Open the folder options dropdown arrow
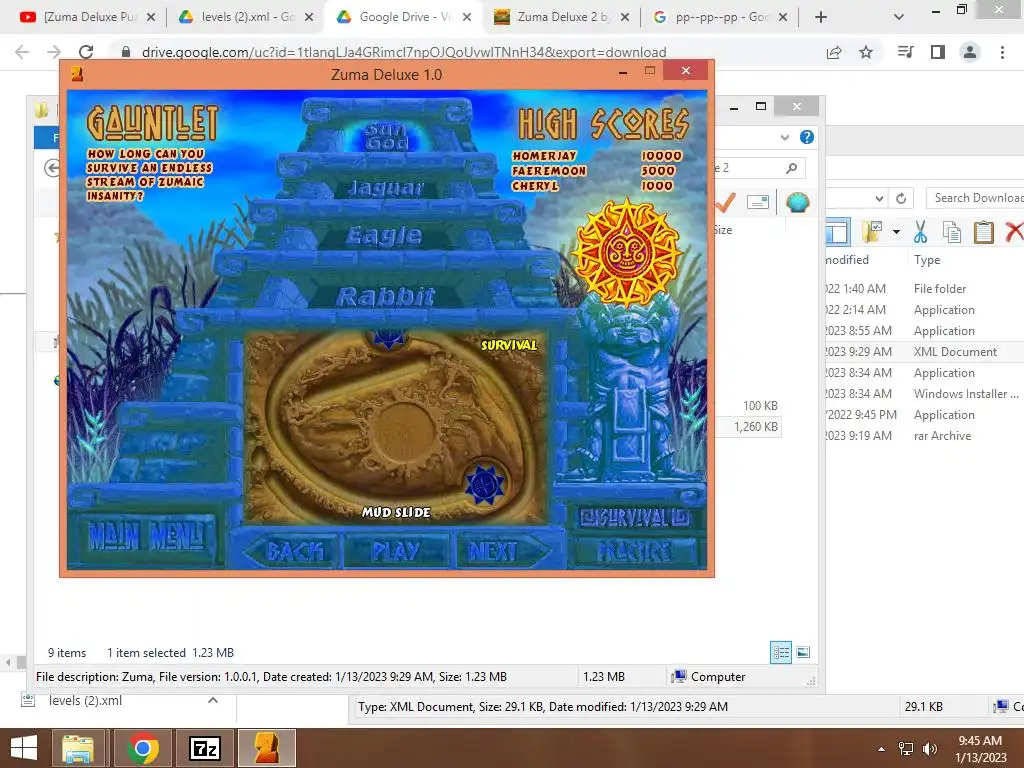This screenshot has height=768, width=1024. point(896,232)
